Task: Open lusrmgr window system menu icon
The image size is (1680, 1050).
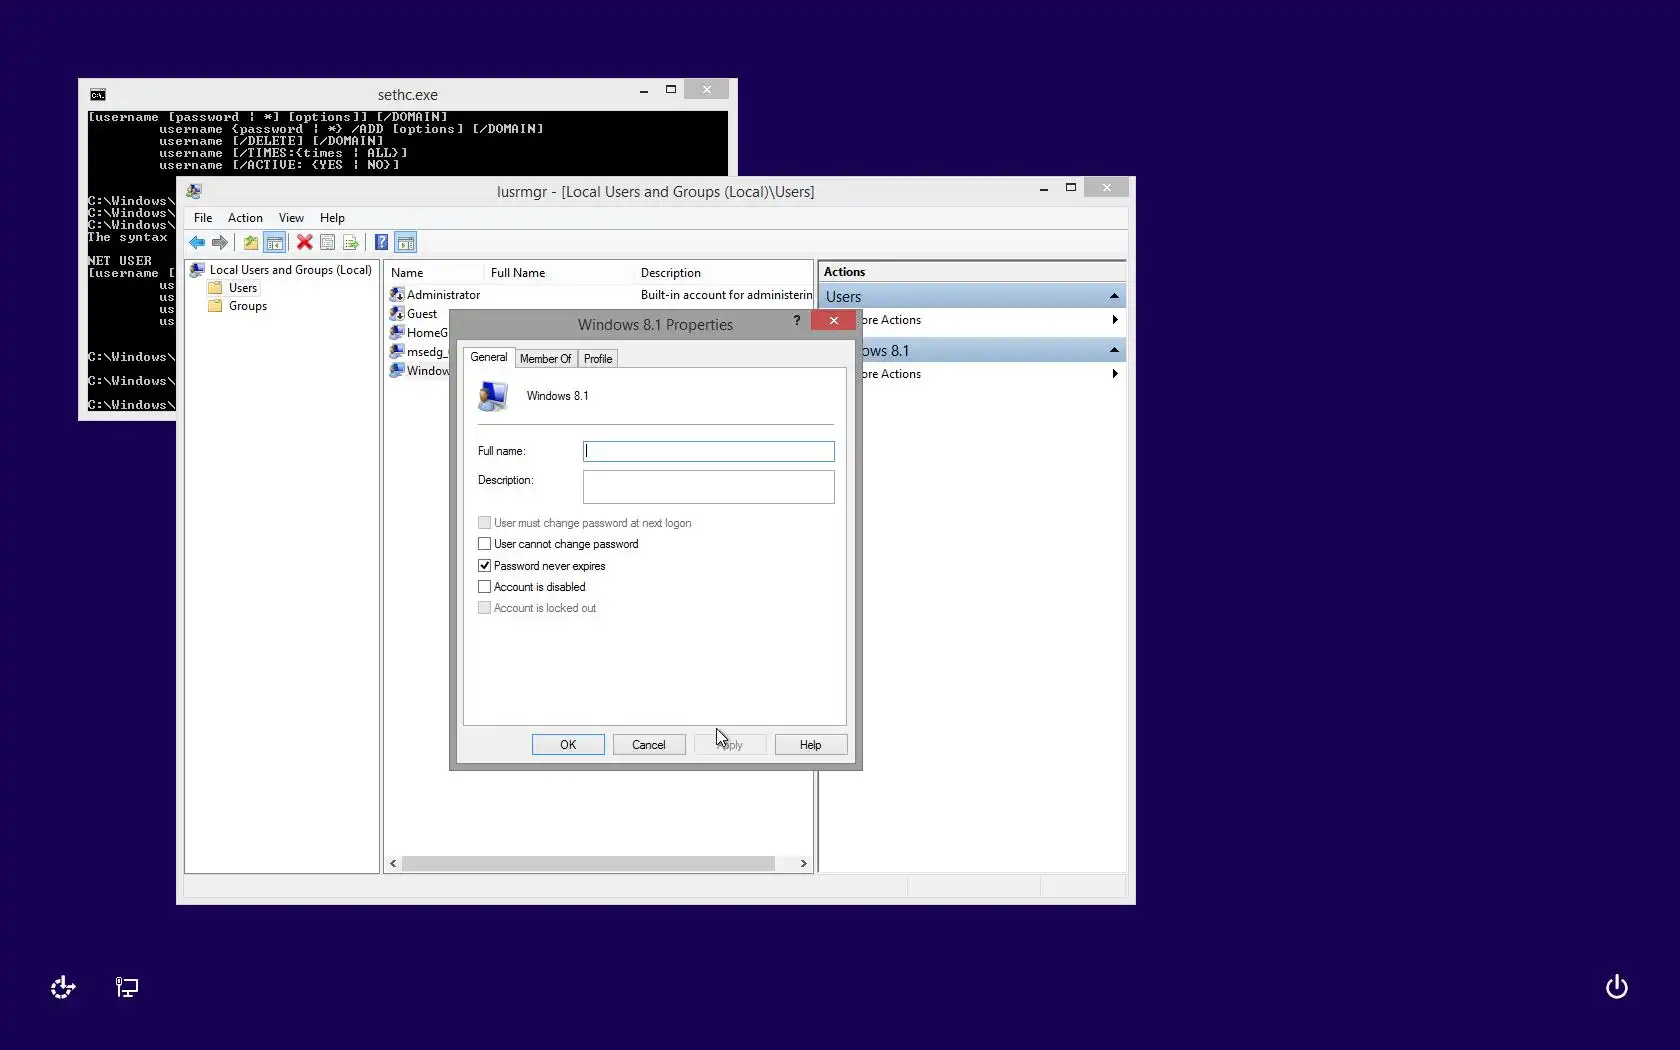Action: coord(194,191)
